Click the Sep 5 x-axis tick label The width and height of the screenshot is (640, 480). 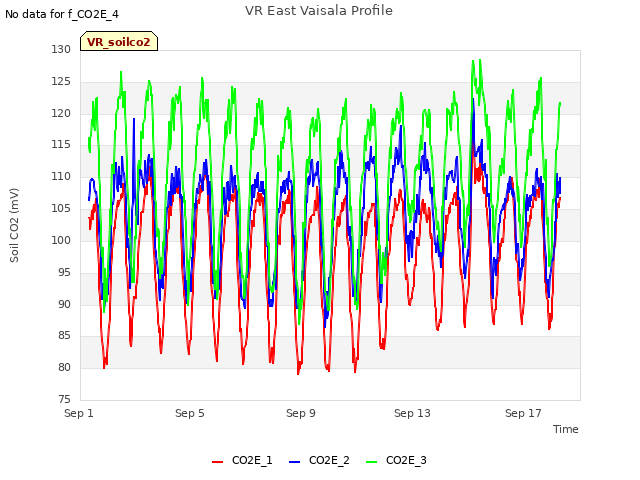click(x=190, y=413)
